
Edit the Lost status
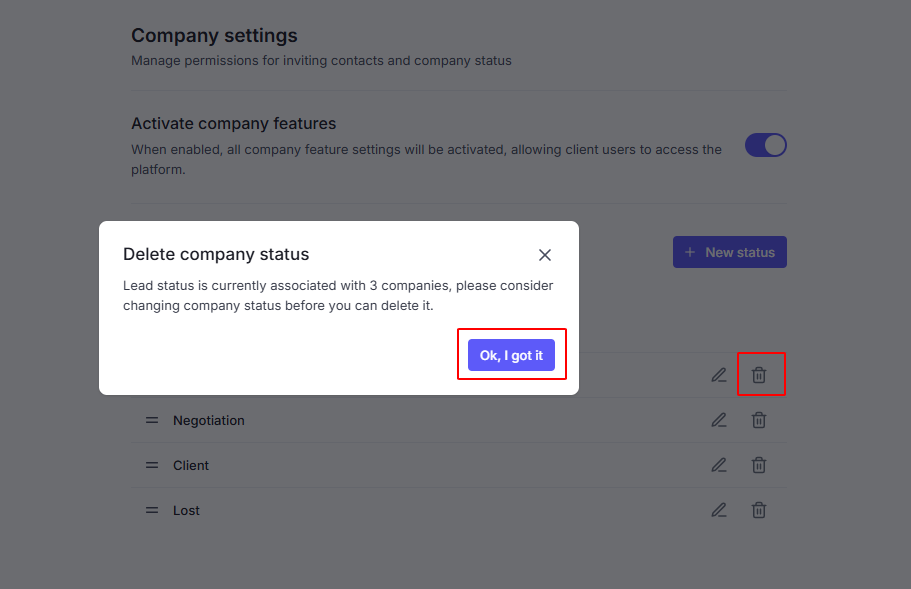pos(718,510)
